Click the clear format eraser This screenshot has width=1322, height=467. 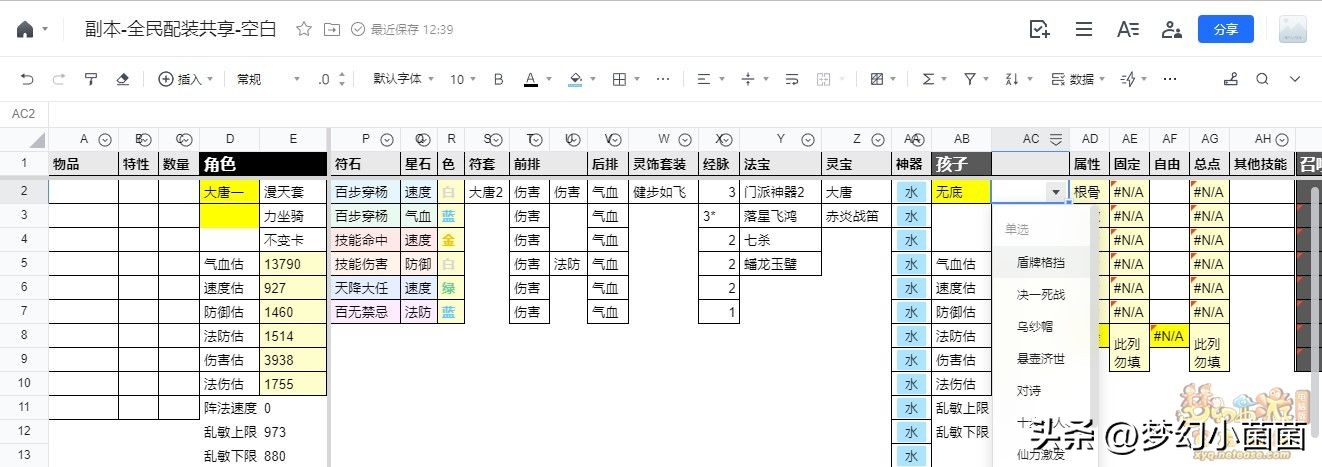(x=123, y=79)
